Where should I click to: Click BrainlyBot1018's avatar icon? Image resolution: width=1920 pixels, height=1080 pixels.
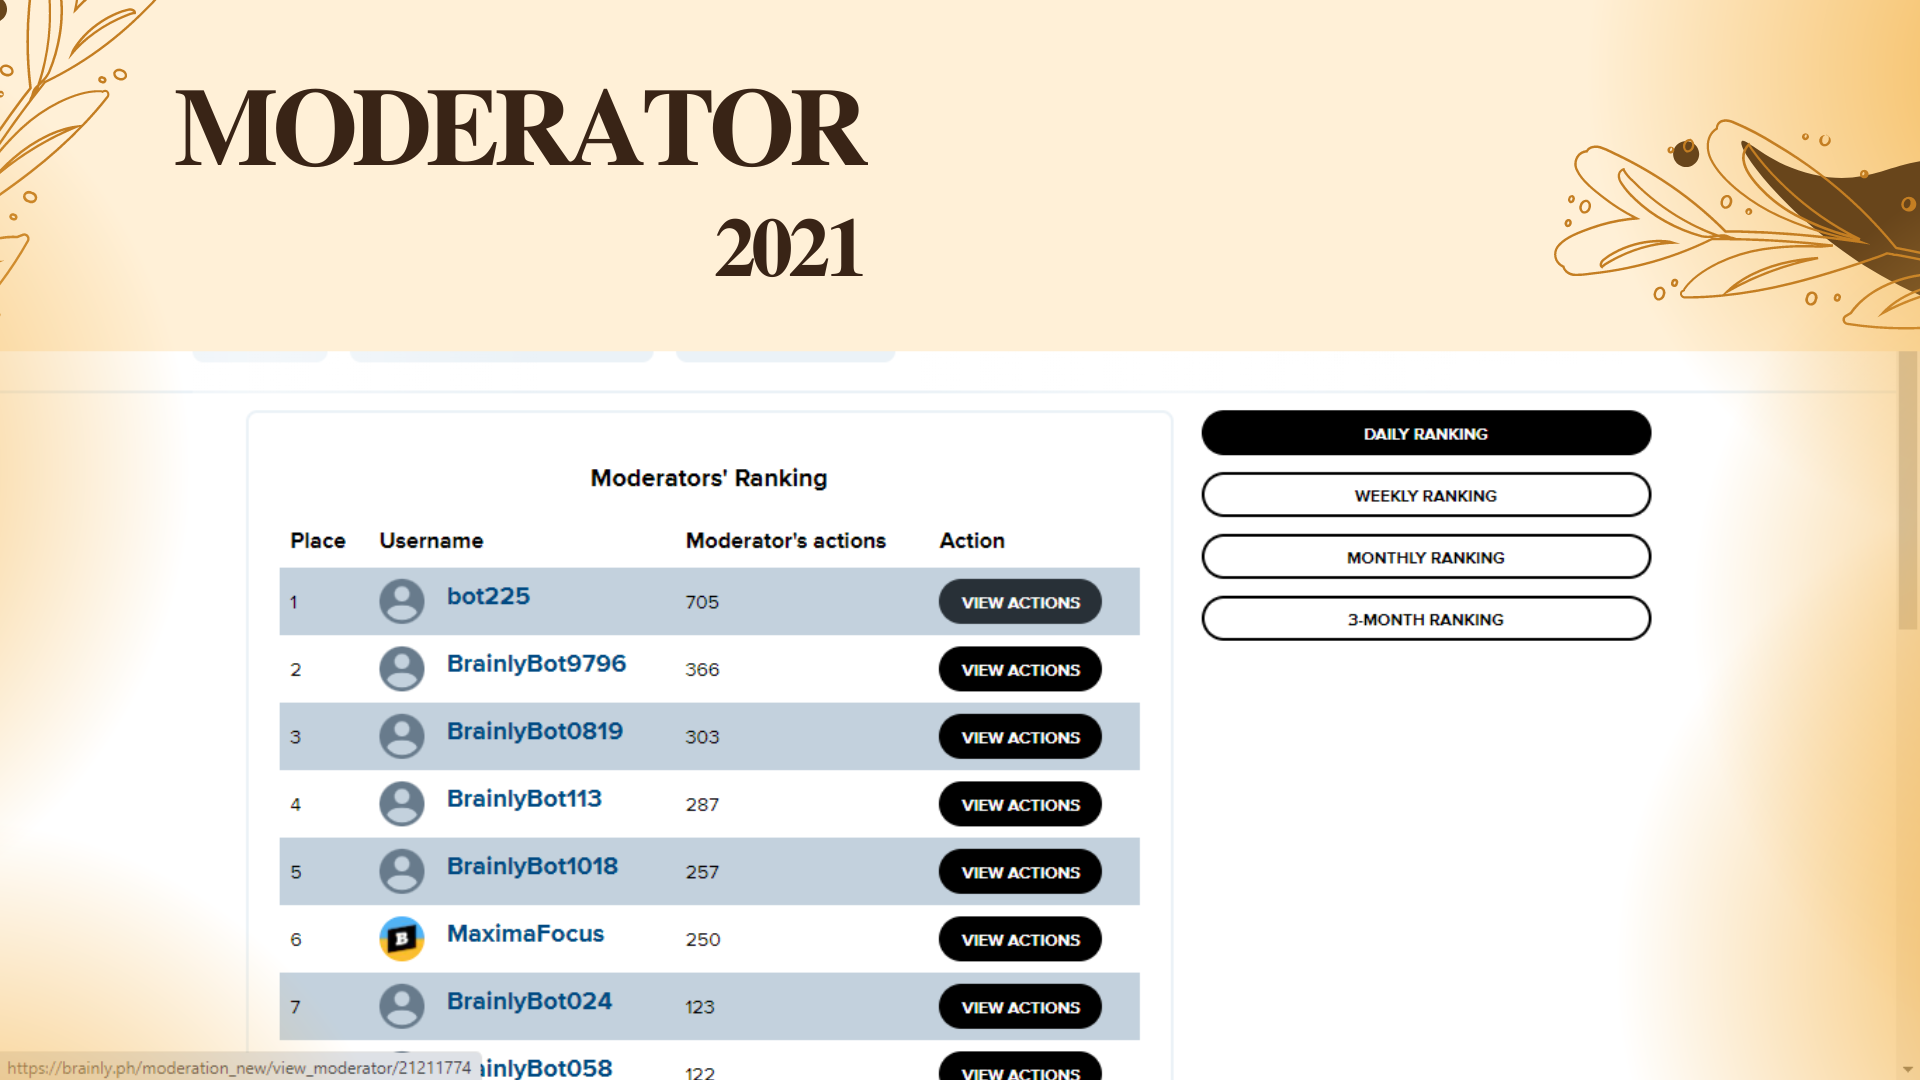(x=402, y=872)
